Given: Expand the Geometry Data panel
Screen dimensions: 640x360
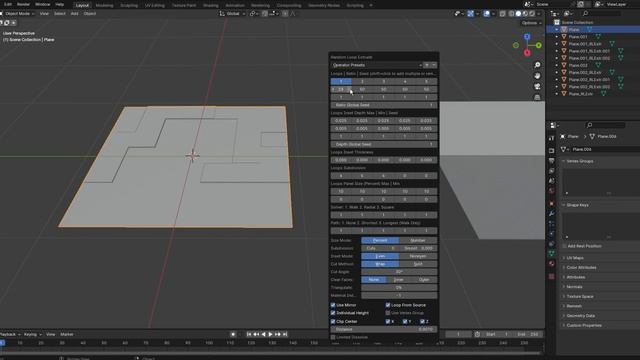Looking at the screenshot, I should click(580, 316).
